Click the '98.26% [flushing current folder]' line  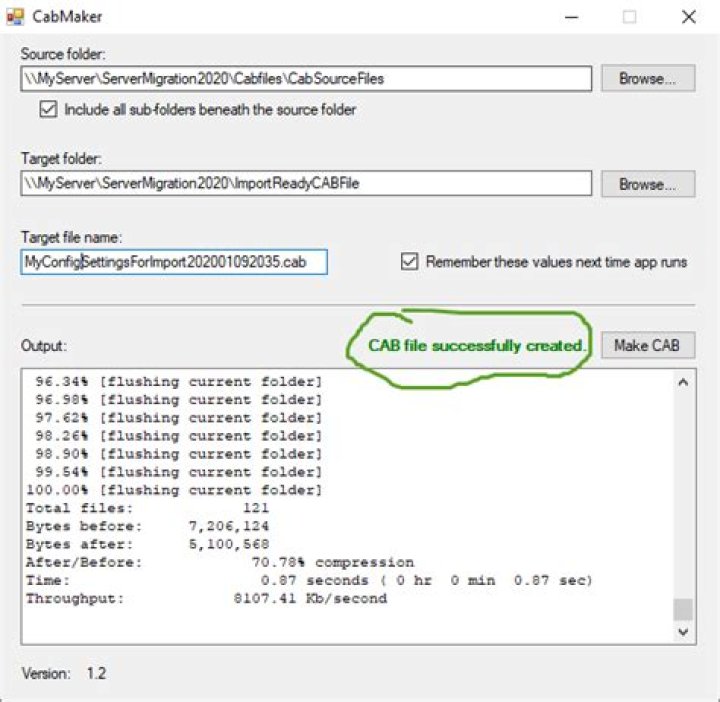pos(179,436)
